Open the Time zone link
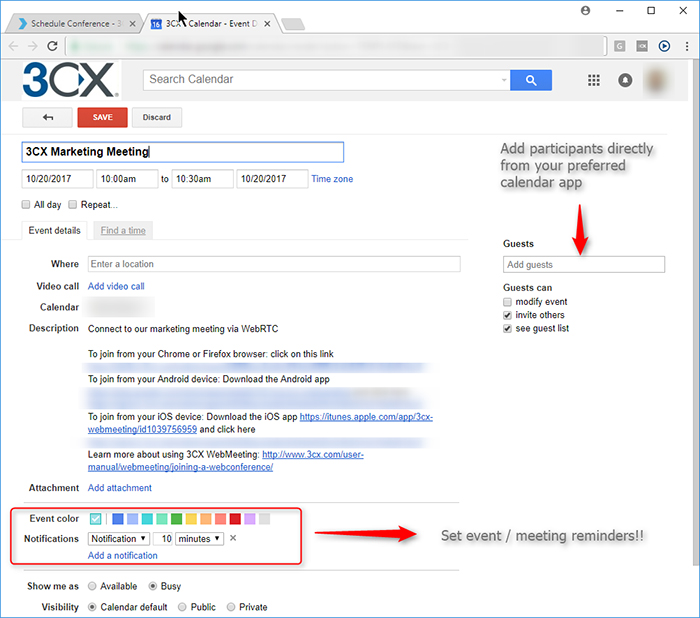This screenshot has height=618, width=700. click(332, 179)
